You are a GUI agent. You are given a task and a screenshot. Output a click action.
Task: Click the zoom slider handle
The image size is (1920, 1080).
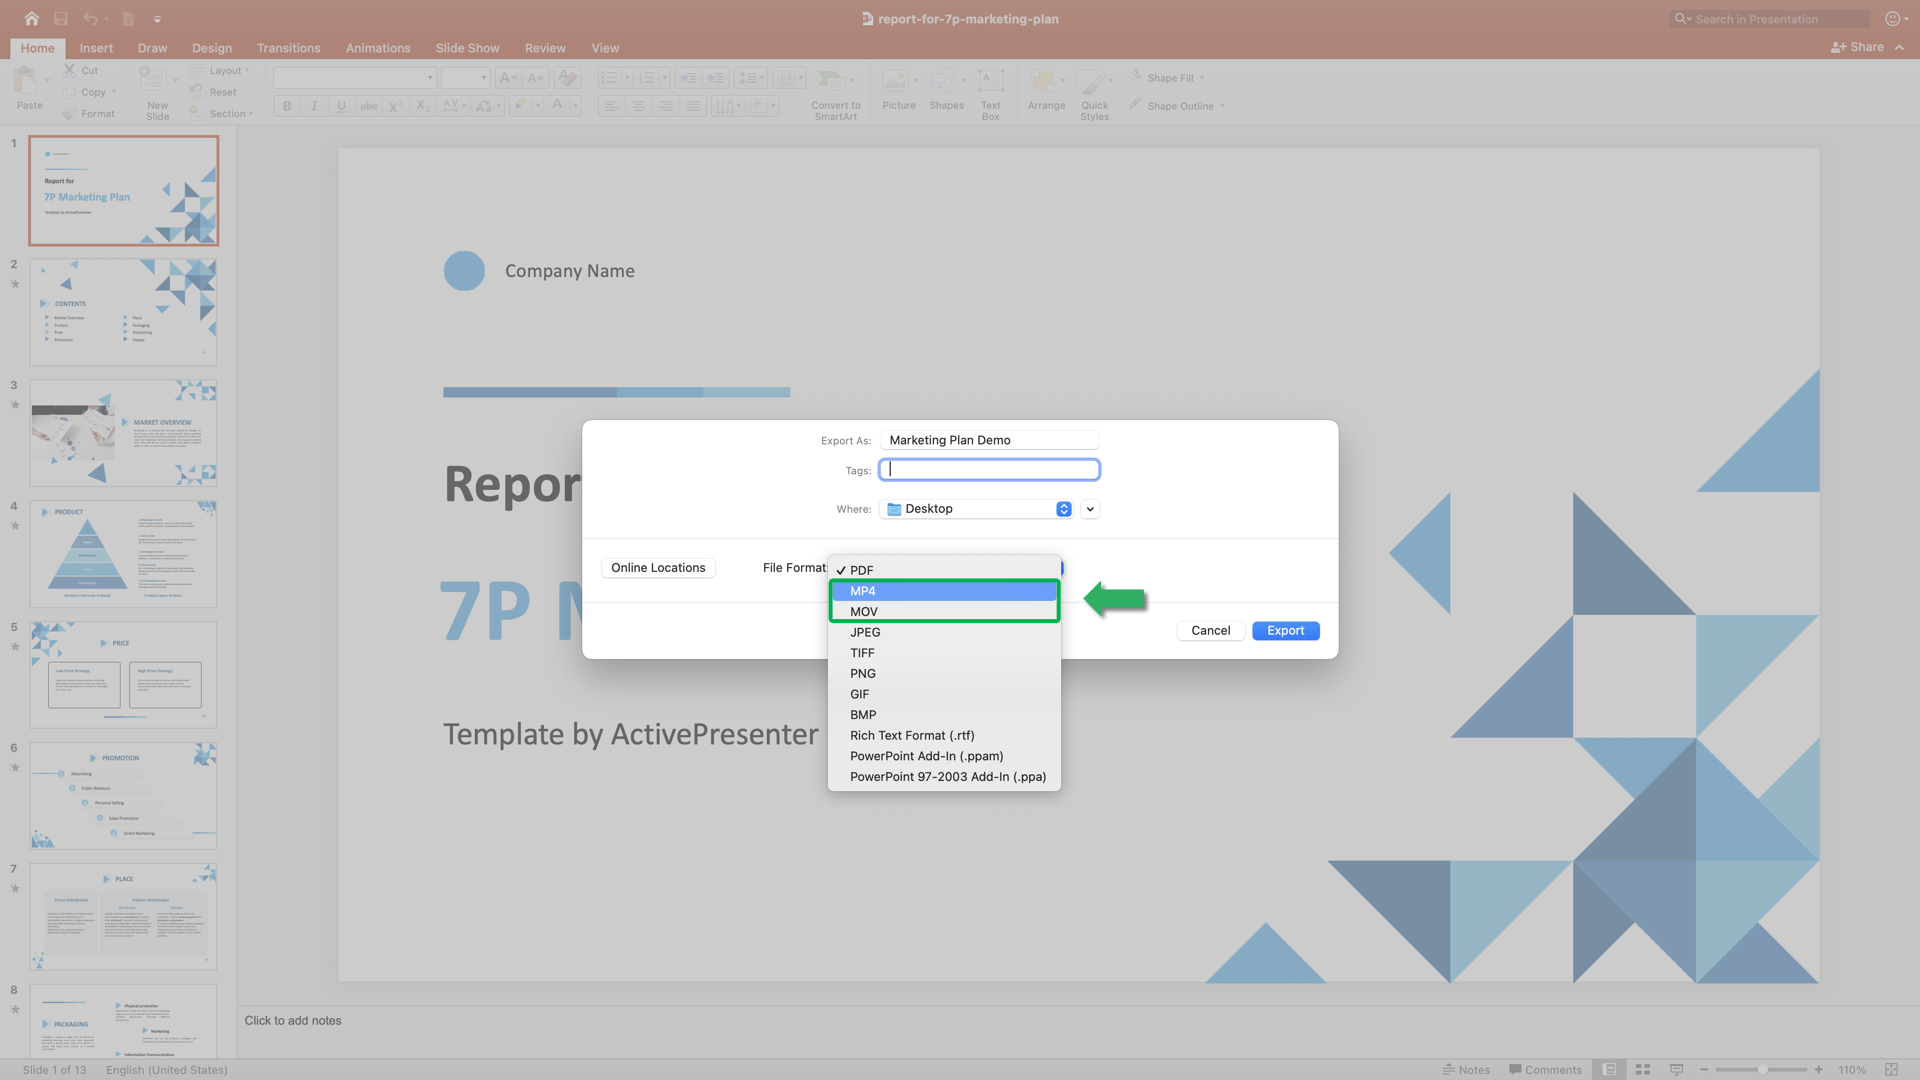pyautogui.click(x=1762, y=1069)
